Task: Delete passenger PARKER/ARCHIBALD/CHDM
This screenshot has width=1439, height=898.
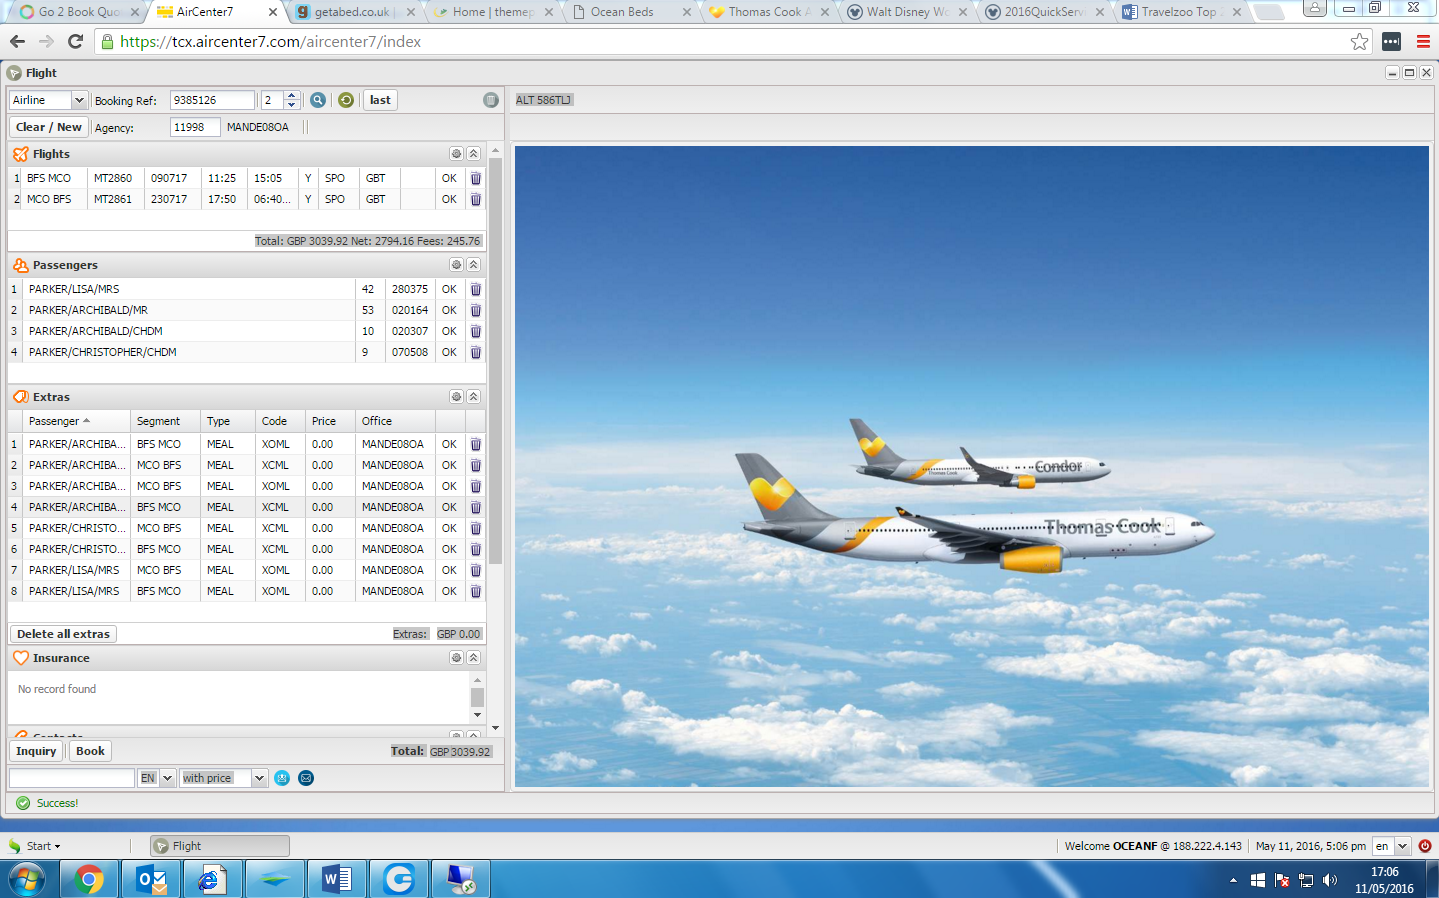Action: coord(476,331)
